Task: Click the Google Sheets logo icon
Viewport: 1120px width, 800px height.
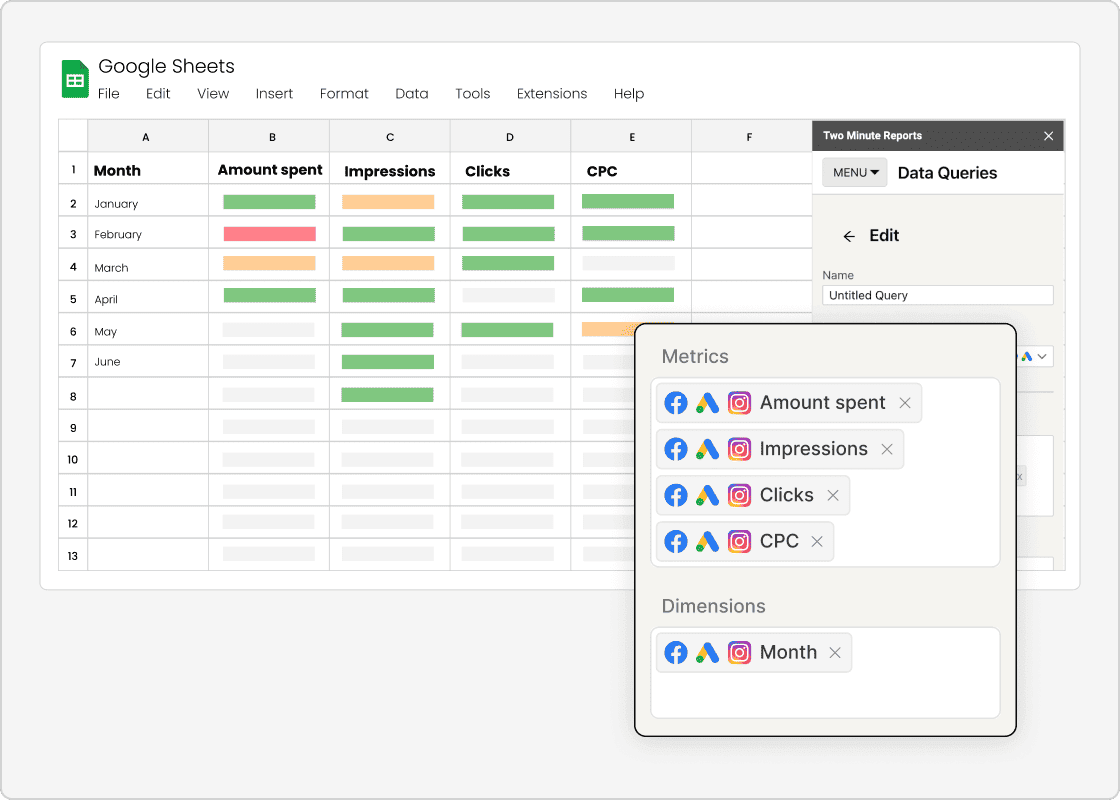Action: click(74, 78)
